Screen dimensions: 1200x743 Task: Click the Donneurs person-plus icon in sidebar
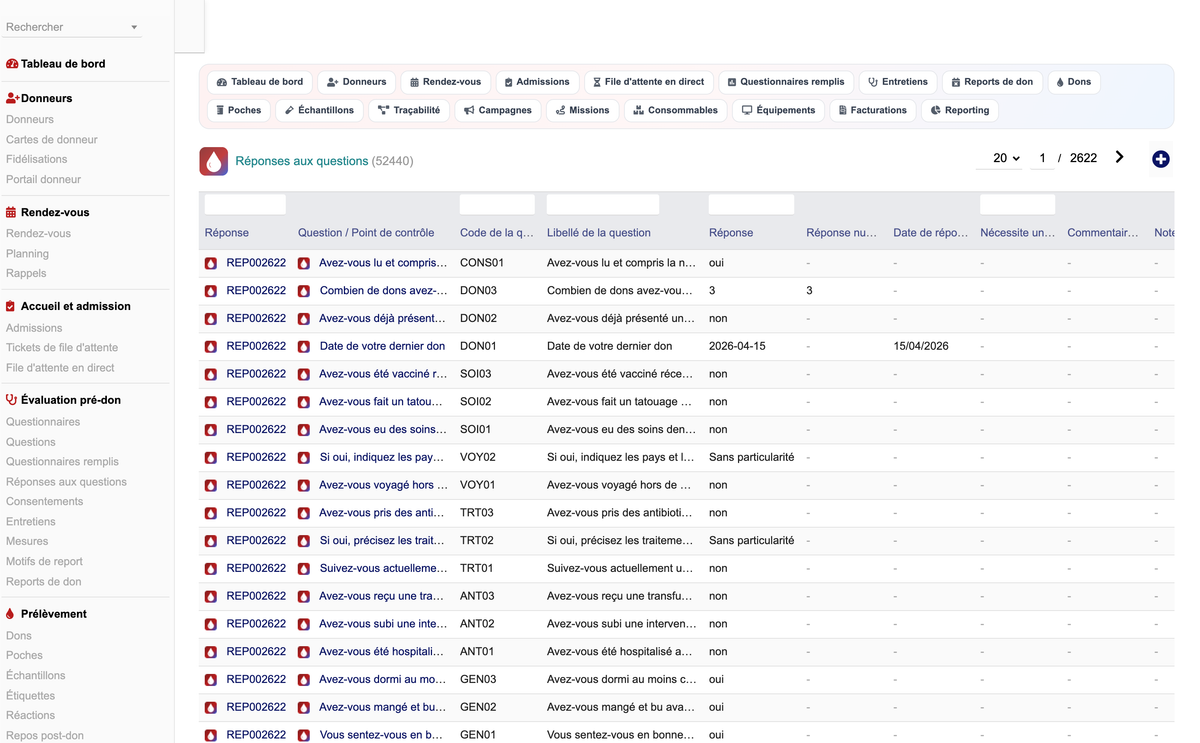[12, 98]
